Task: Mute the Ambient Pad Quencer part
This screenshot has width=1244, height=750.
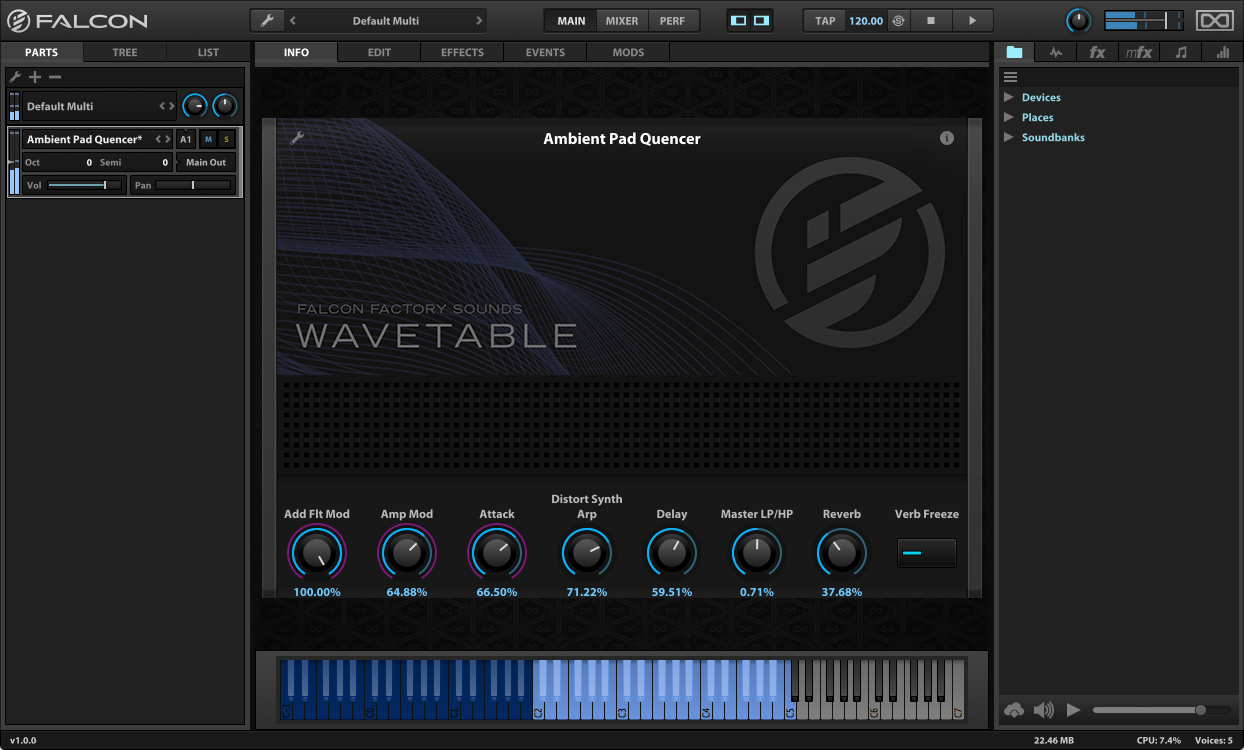Action: tap(208, 139)
